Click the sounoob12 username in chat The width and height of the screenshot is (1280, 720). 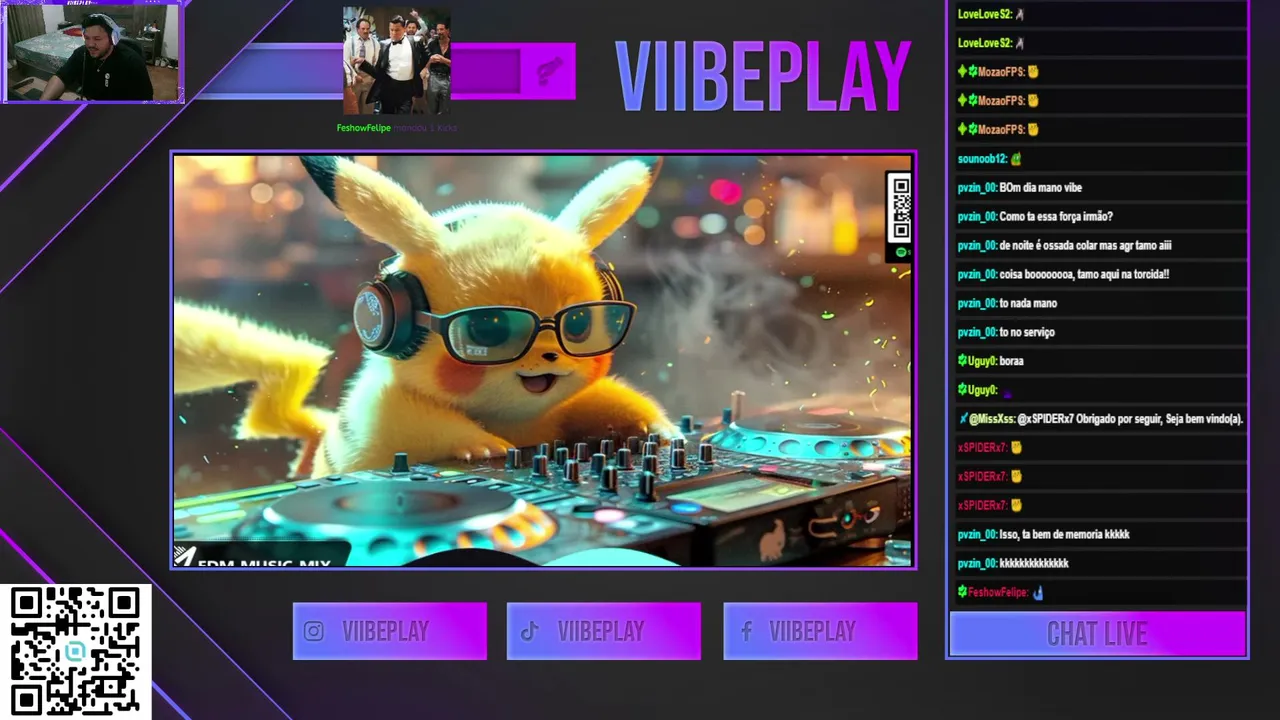pyautogui.click(x=982, y=159)
